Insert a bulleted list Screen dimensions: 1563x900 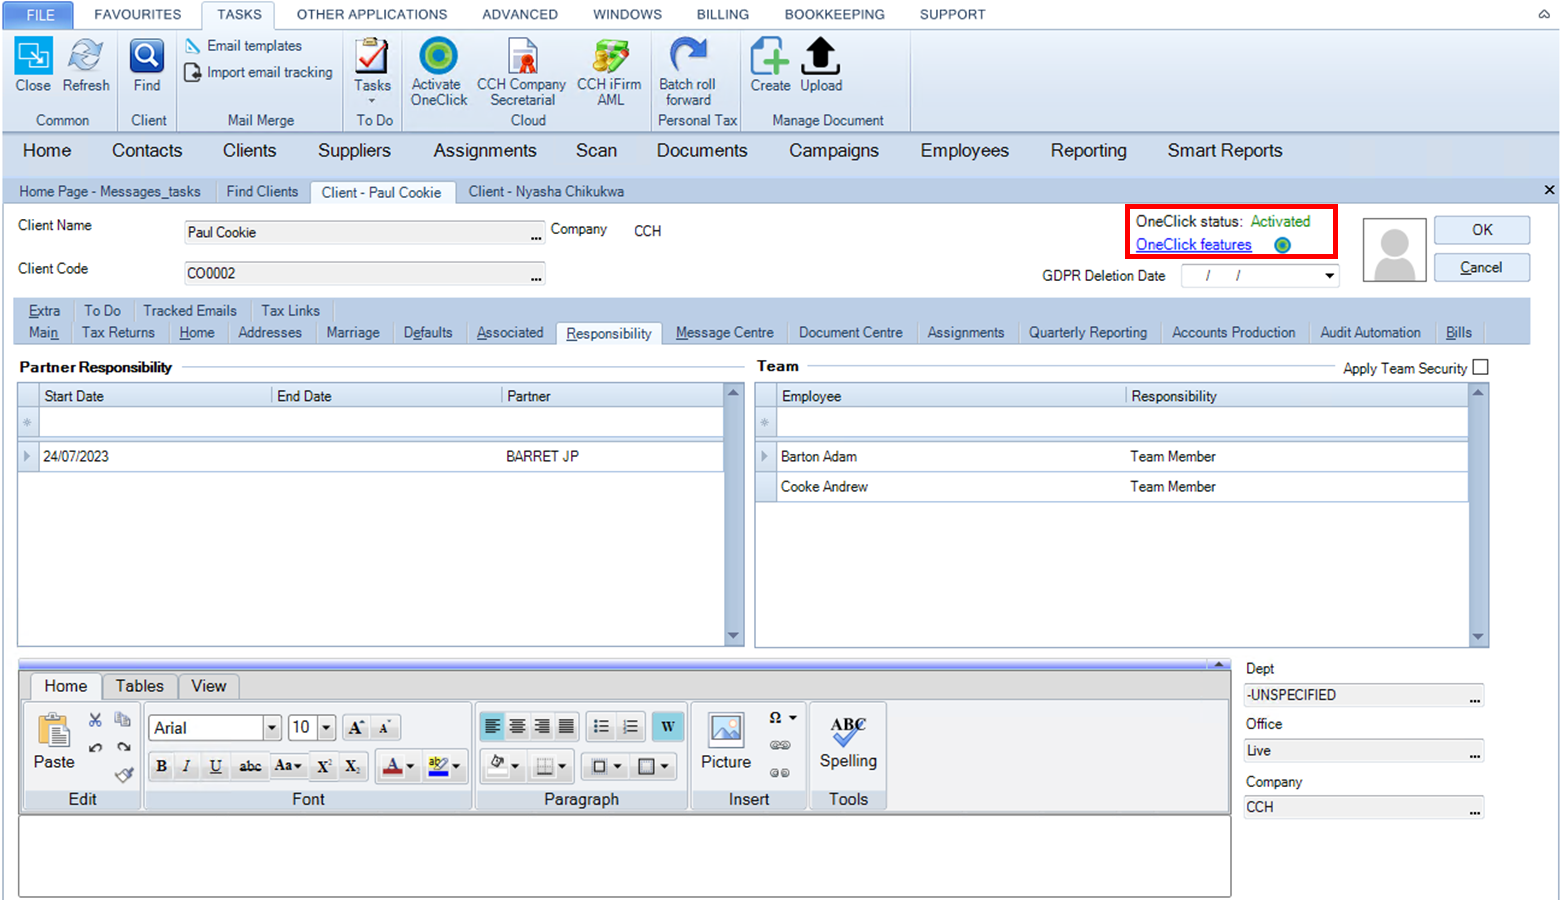pyautogui.click(x=601, y=727)
